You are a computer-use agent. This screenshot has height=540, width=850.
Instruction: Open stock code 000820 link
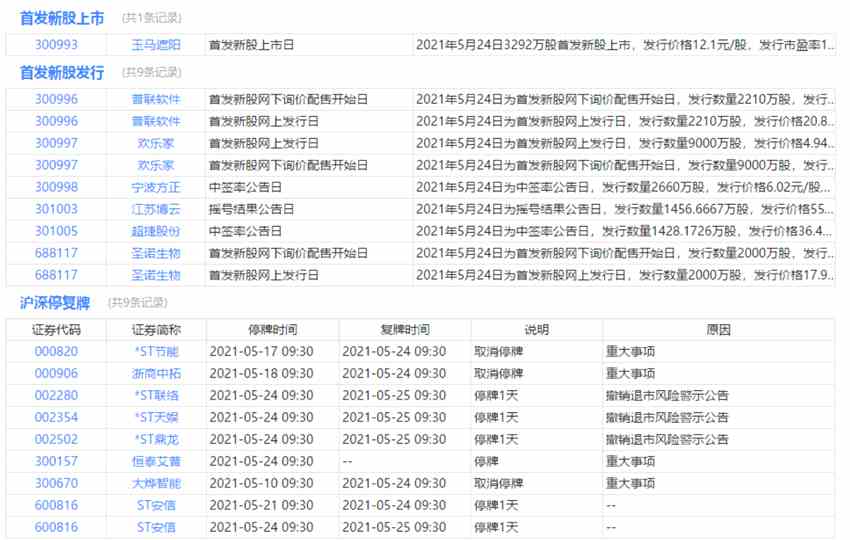click(56, 352)
